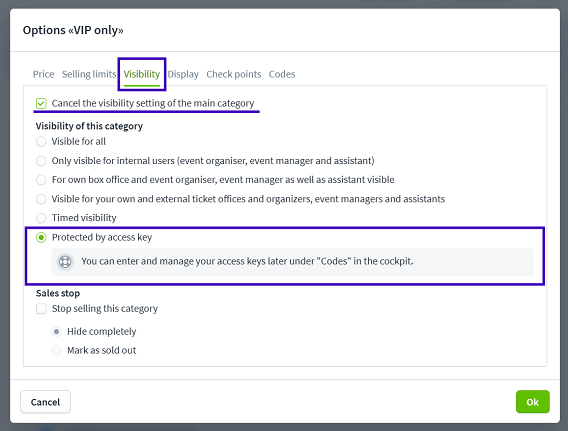Uncheck Cancel the visibility setting checkbox

click(41, 104)
